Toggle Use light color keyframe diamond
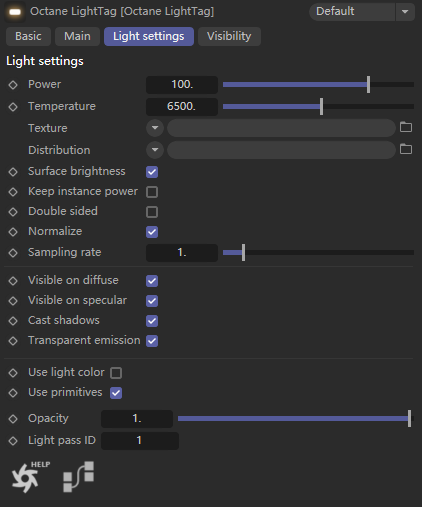422x507 pixels. [13, 373]
